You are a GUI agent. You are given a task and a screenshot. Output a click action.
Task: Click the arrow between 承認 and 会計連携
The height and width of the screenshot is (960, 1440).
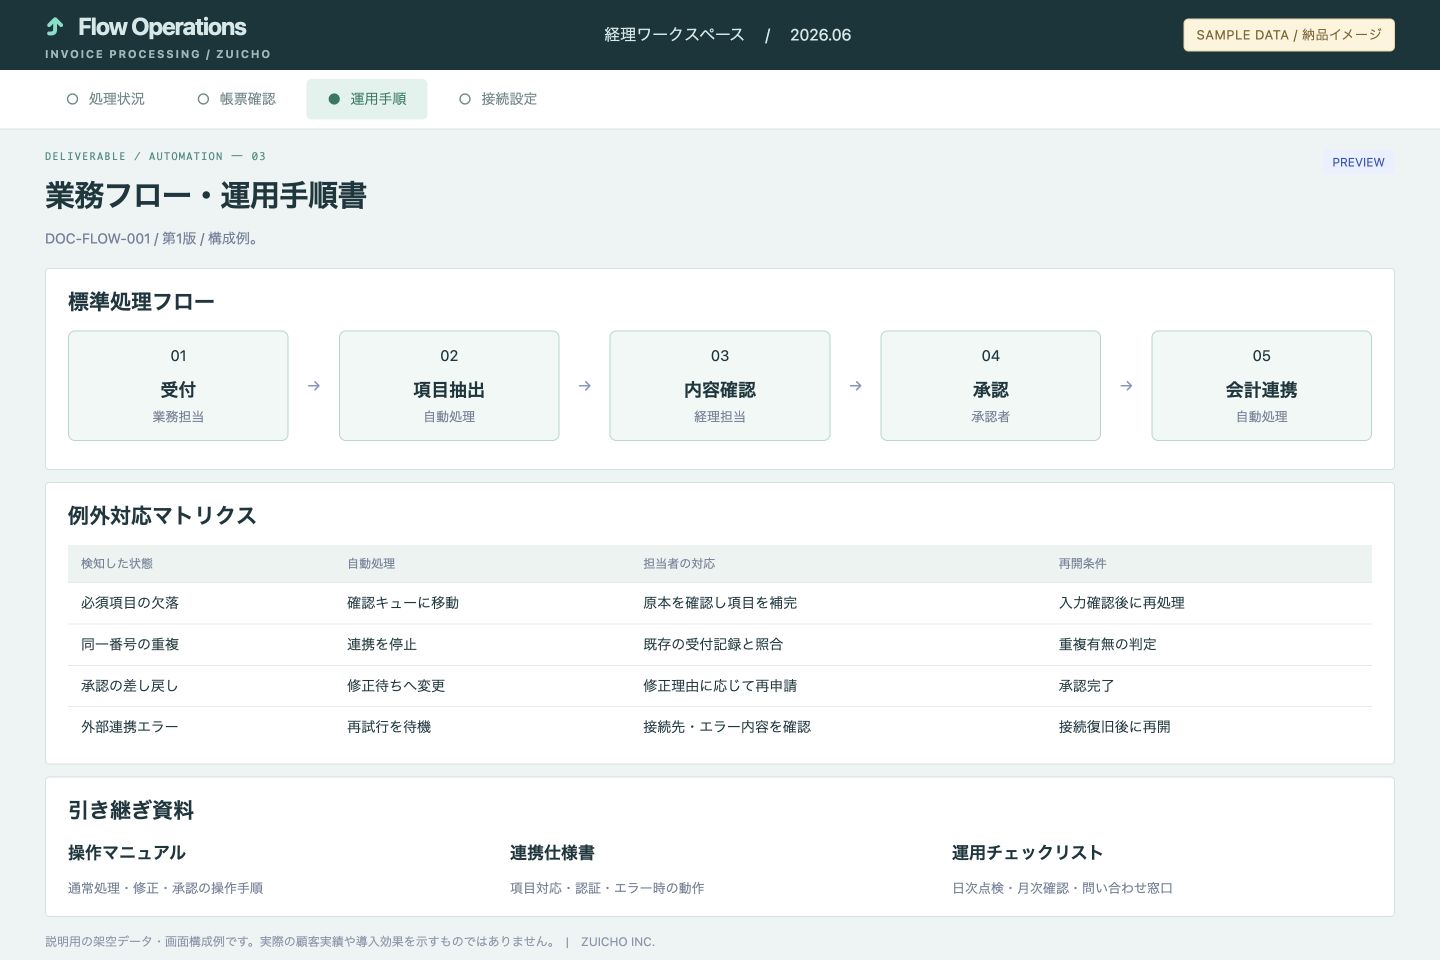(1127, 386)
